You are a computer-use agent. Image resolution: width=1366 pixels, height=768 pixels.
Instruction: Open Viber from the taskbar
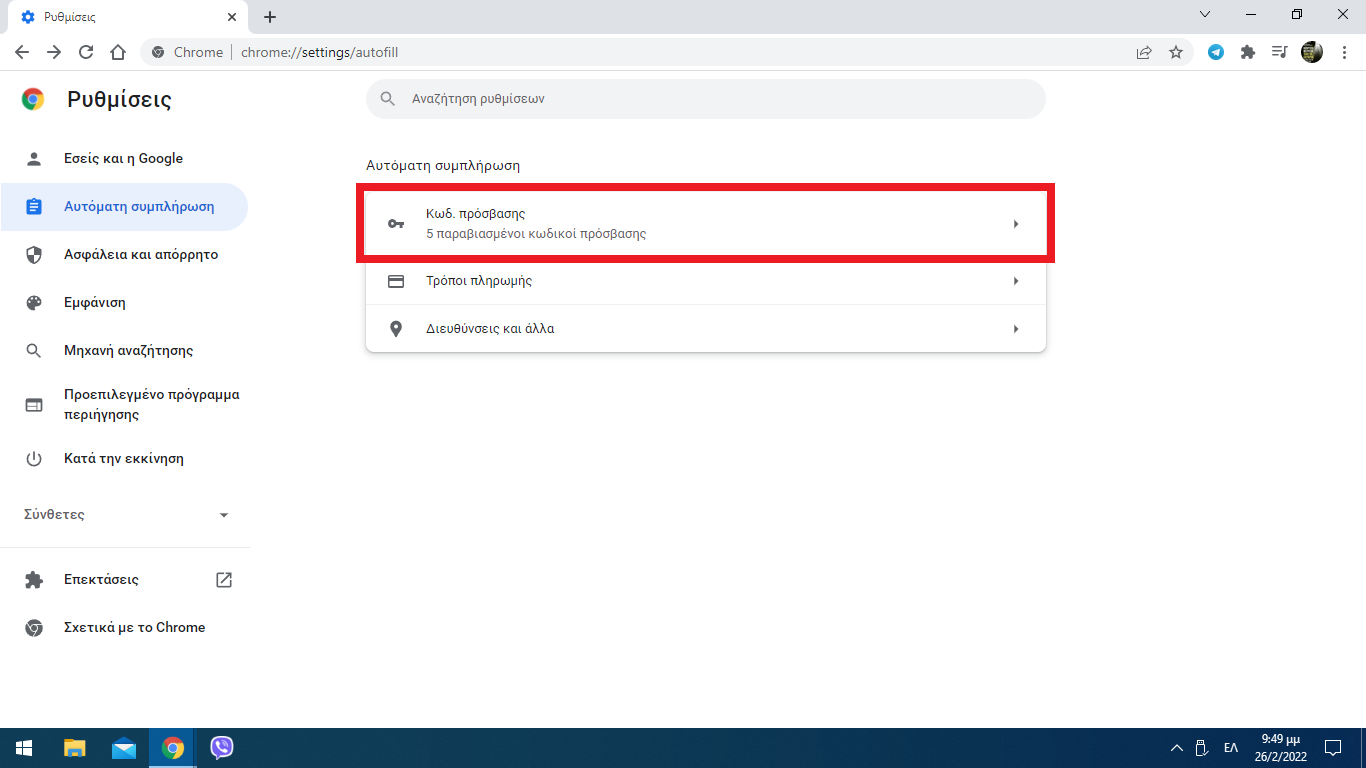pos(222,748)
